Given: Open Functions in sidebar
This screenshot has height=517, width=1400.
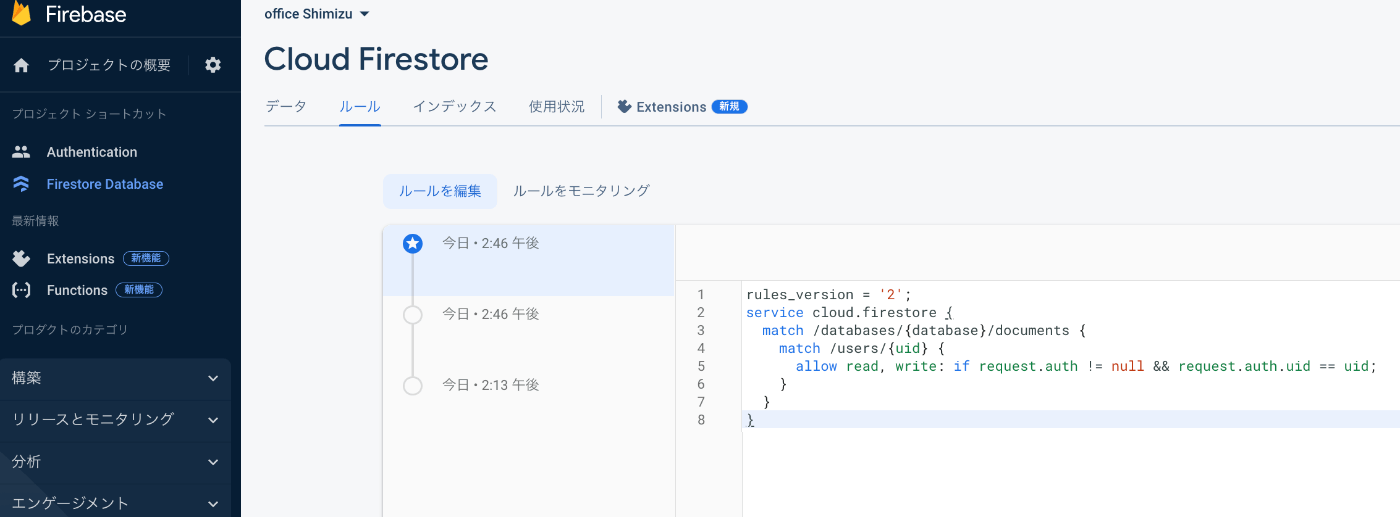Looking at the screenshot, I should click(77, 290).
